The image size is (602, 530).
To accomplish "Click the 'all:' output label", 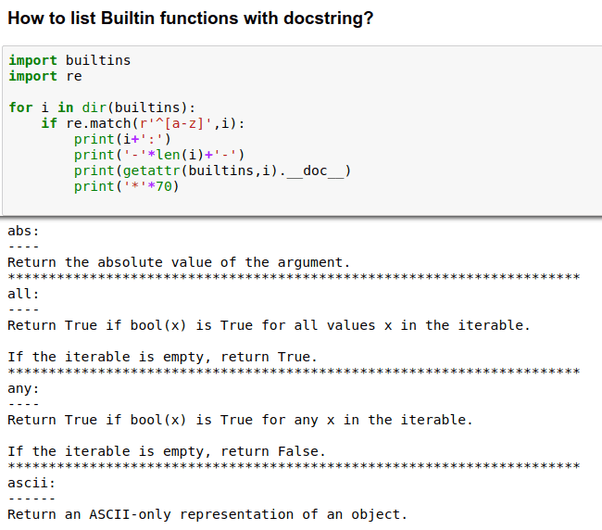I will [23, 294].
